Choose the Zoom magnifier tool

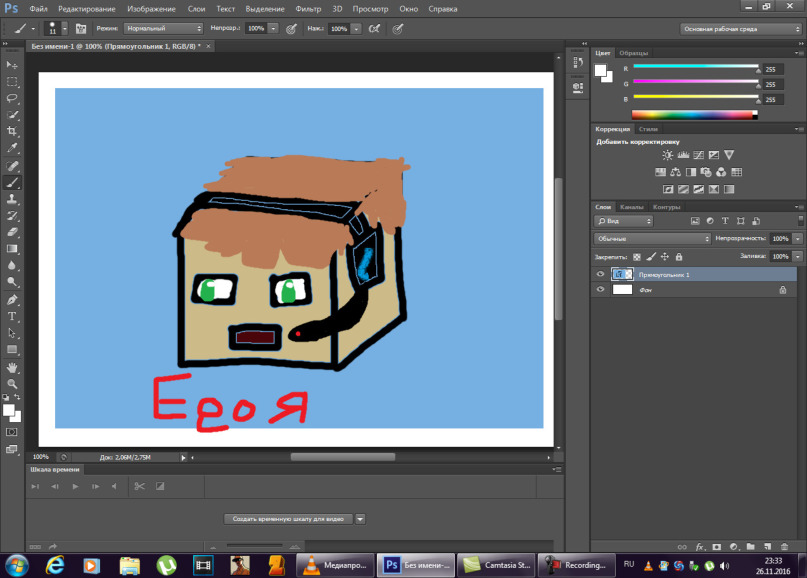(x=12, y=383)
